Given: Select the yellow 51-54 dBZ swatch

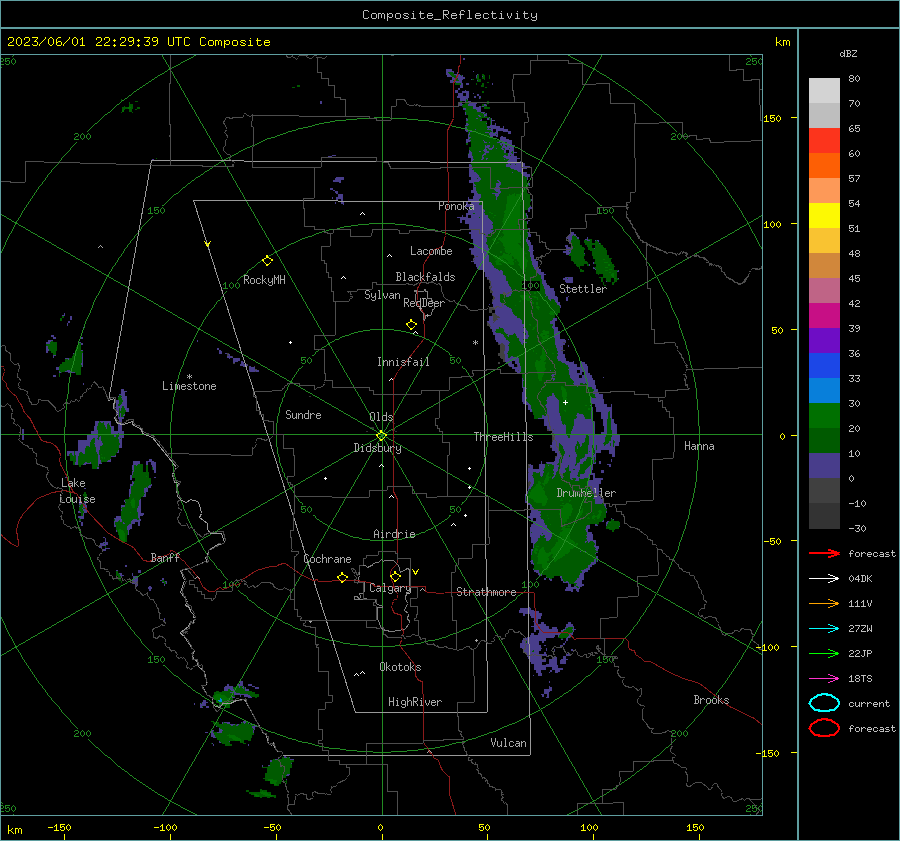Looking at the screenshot, I should (824, 215).
